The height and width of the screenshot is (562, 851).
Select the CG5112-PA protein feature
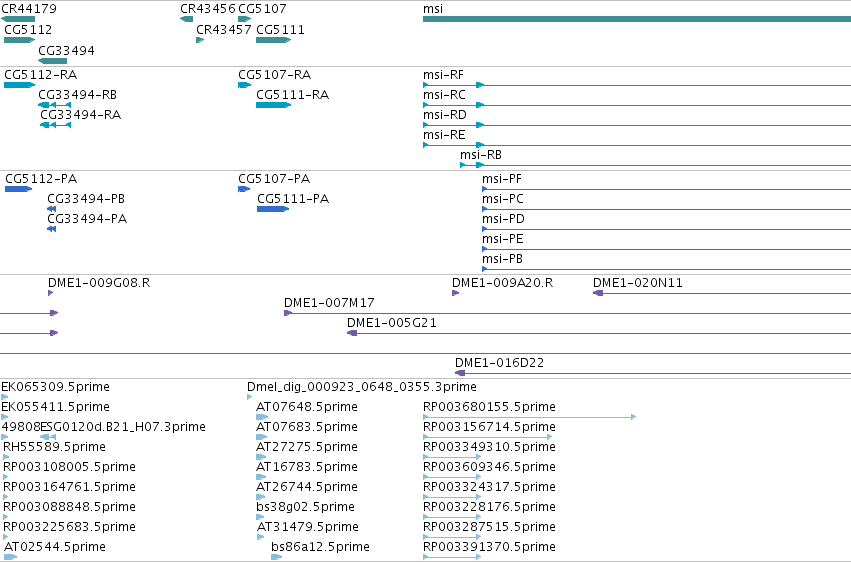pyautogui.click(x=18, y=189)
